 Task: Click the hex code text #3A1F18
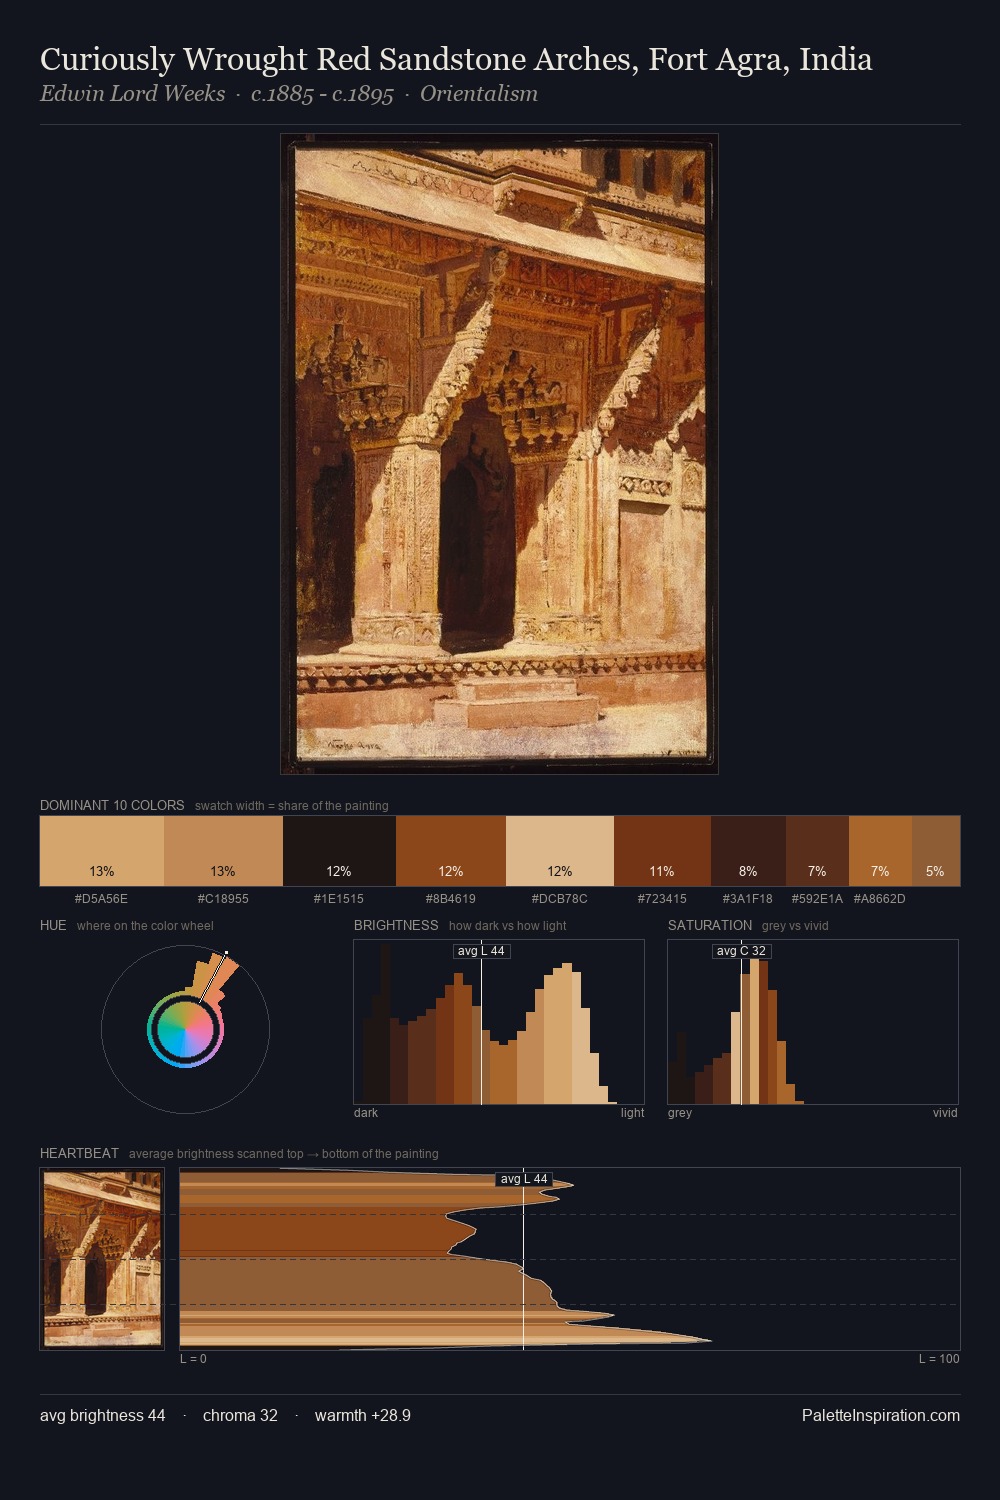tap(748, 899)
